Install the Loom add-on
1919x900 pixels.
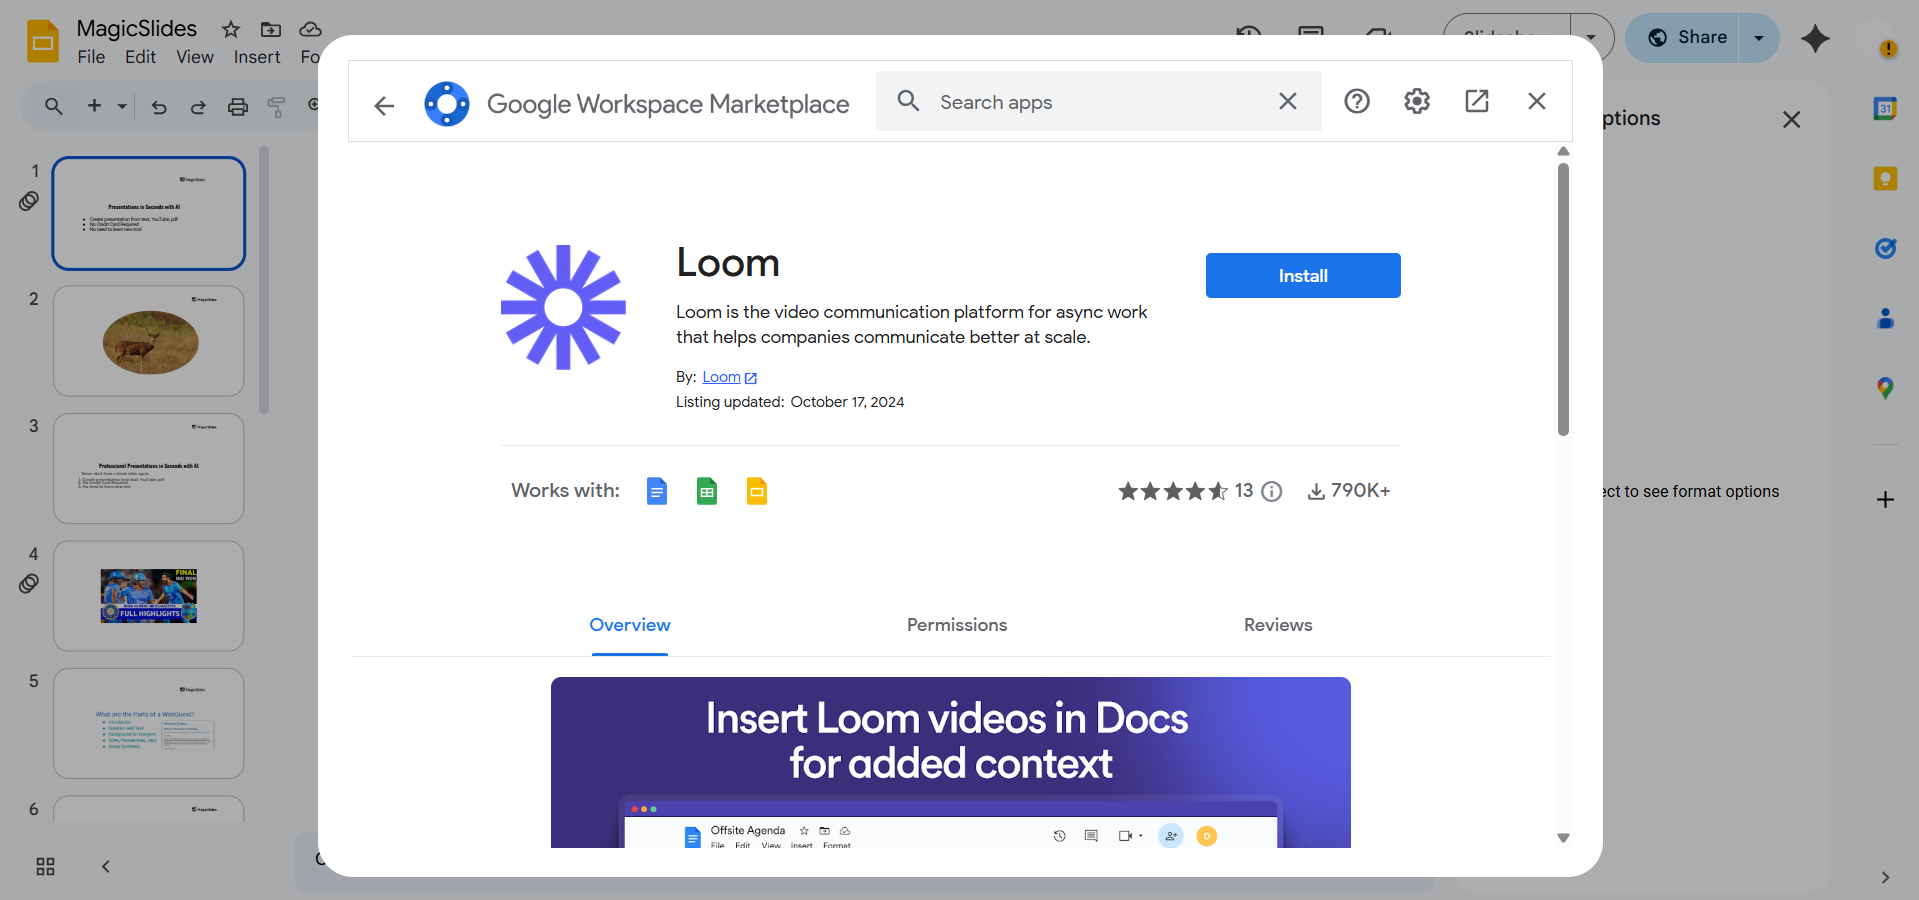[x=1302, y=275]
